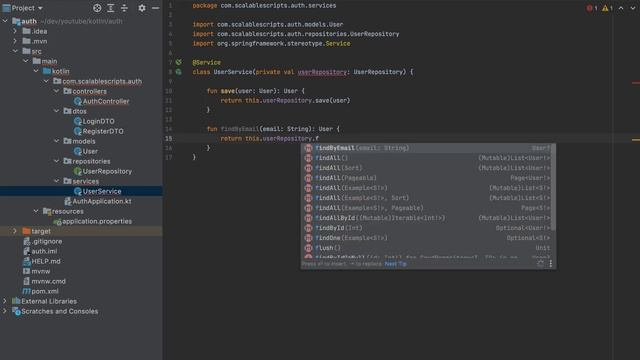Open the pom.xml Maven file

pyautogui.click(x=41, y=291)
